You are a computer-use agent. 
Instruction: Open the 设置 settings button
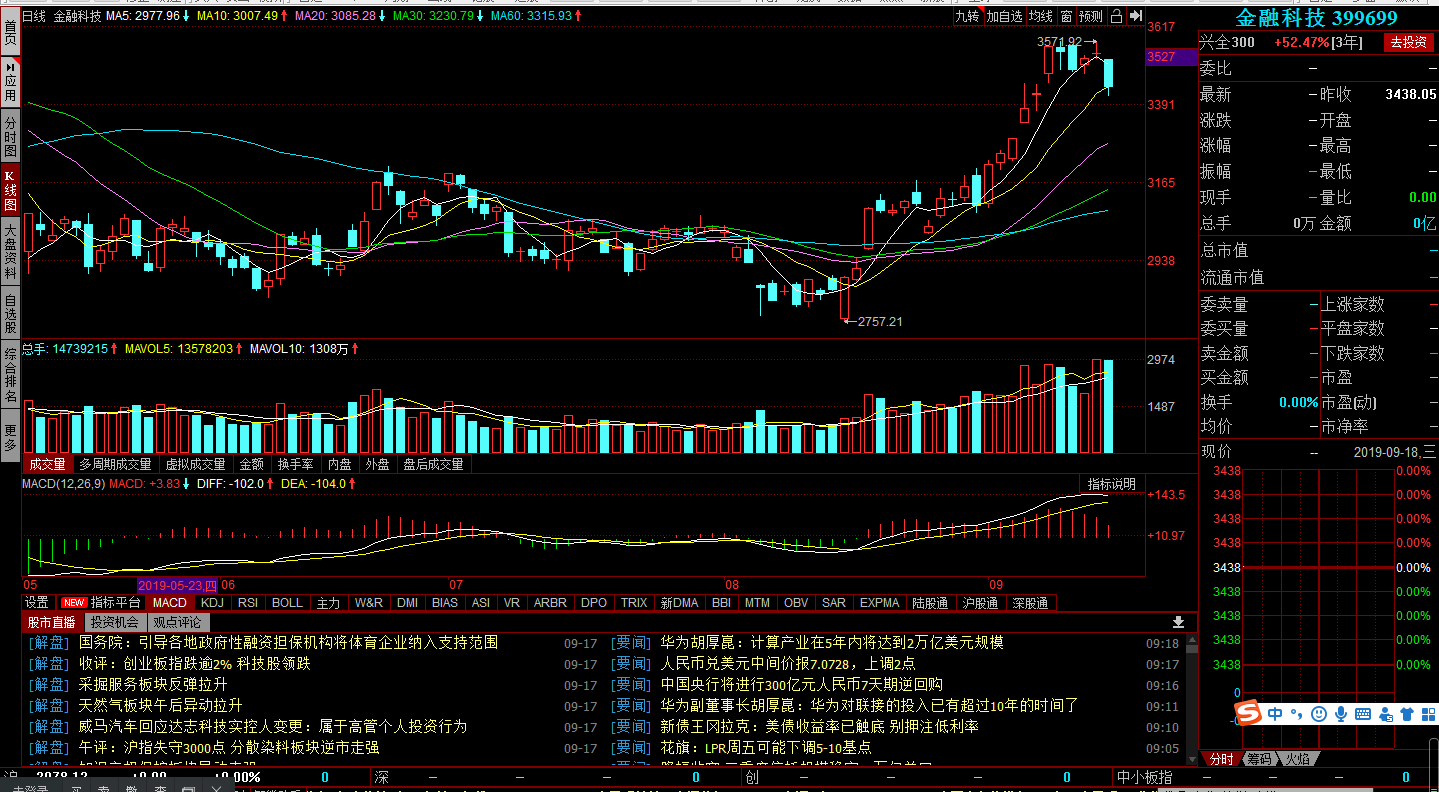pyautogui.click(x=37, y=603)
